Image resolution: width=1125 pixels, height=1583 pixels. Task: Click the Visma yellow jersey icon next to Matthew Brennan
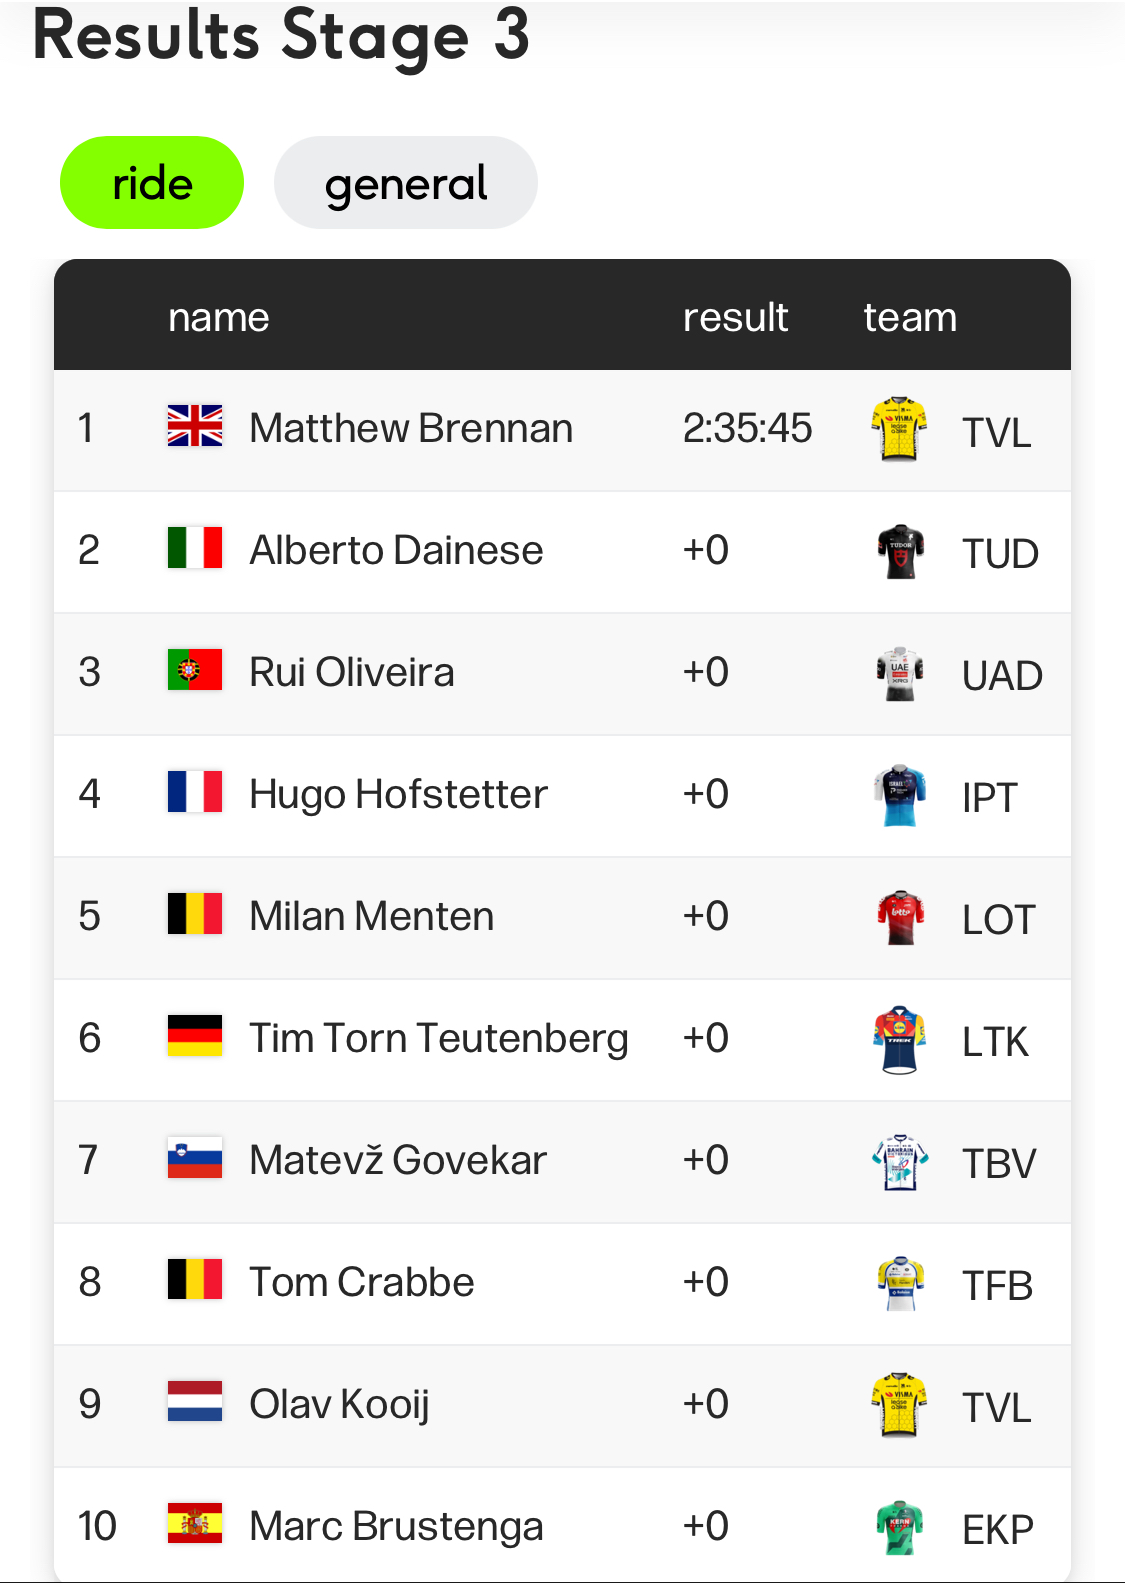pos(899,429)
